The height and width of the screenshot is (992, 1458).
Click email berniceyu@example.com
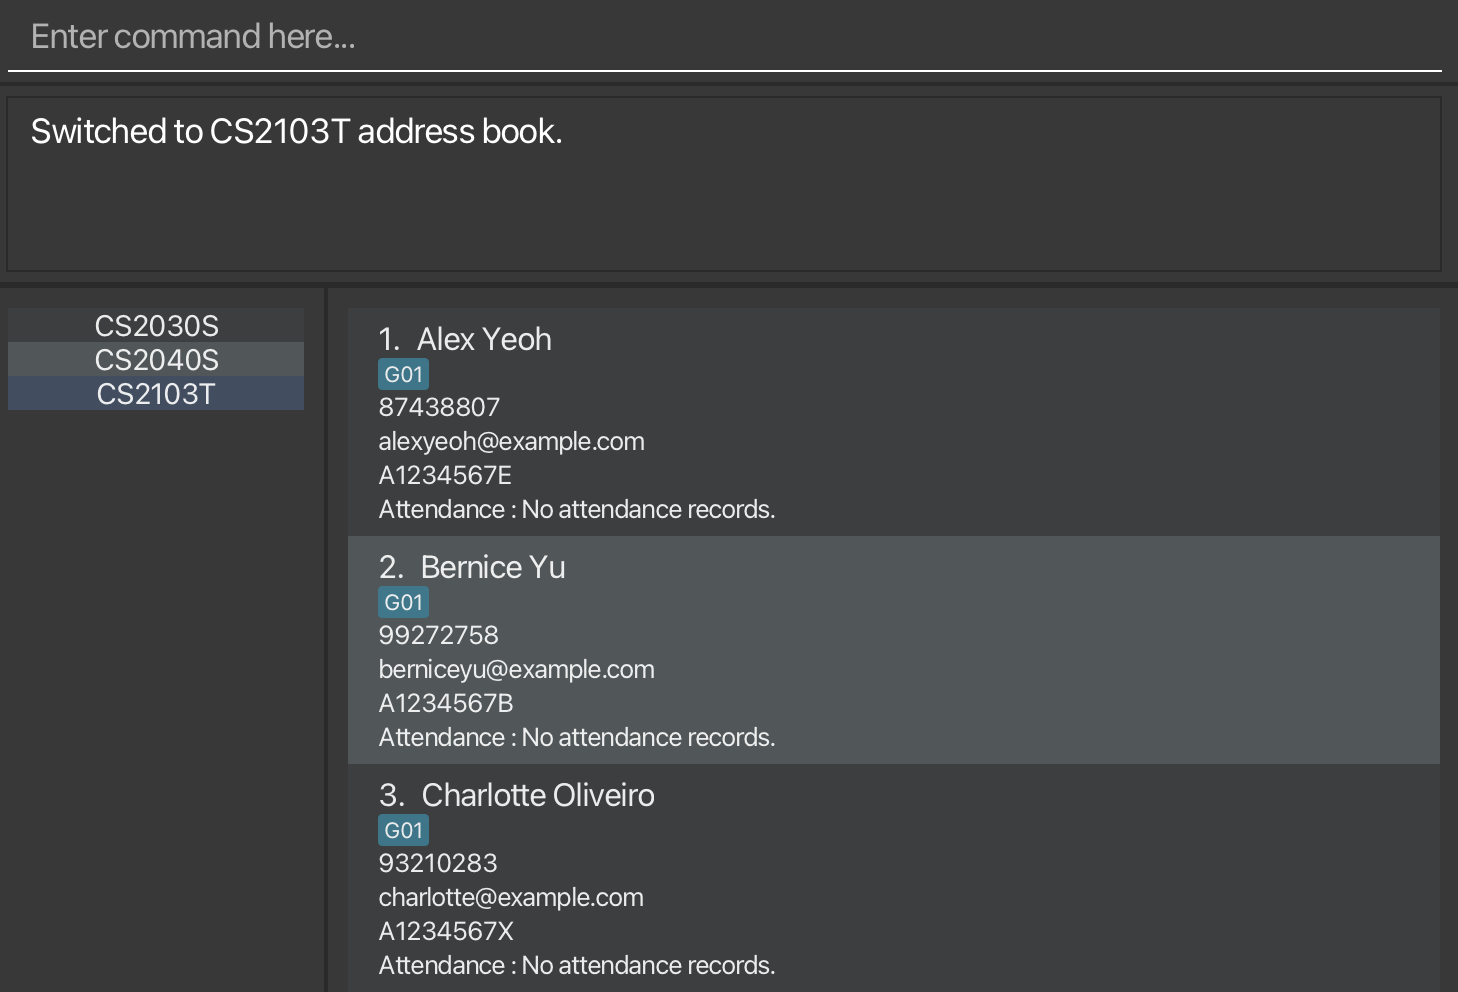click(516, 669)
